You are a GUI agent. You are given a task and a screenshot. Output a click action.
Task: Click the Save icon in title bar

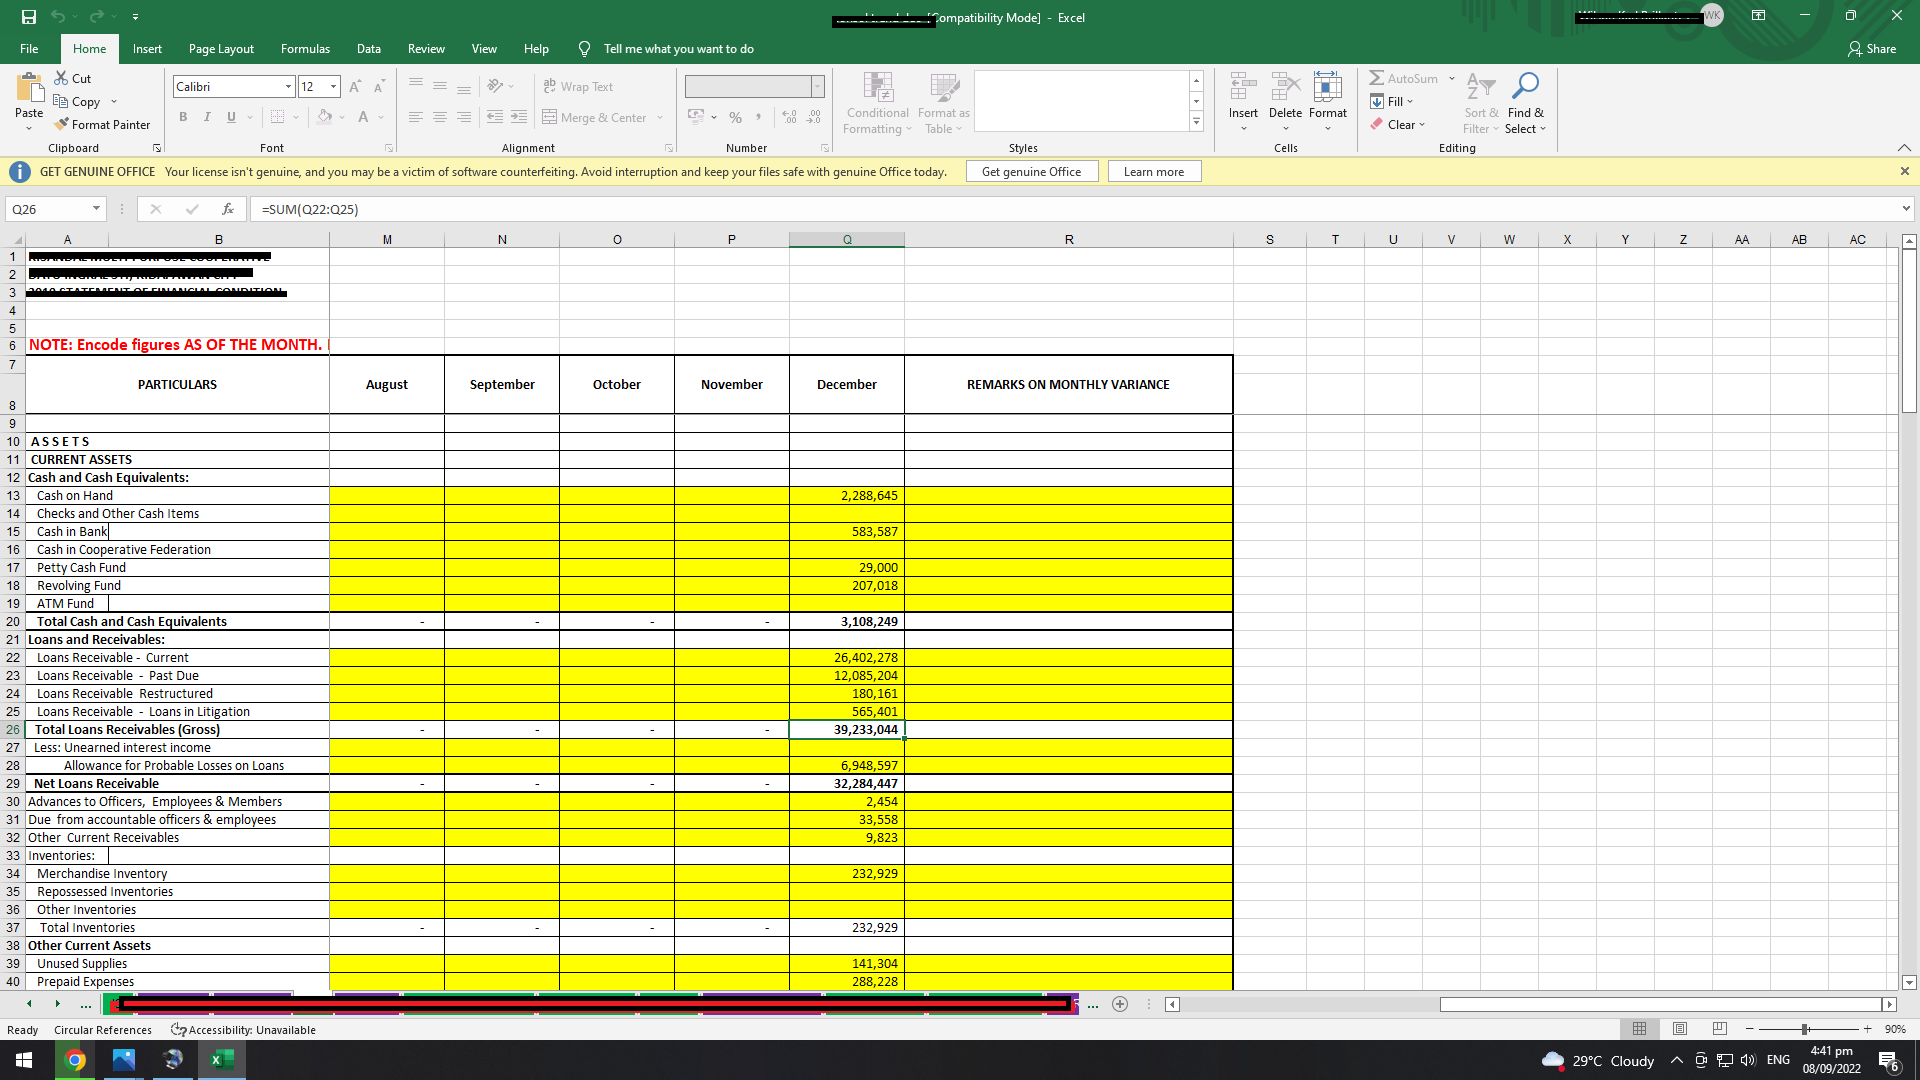point(28,17)
